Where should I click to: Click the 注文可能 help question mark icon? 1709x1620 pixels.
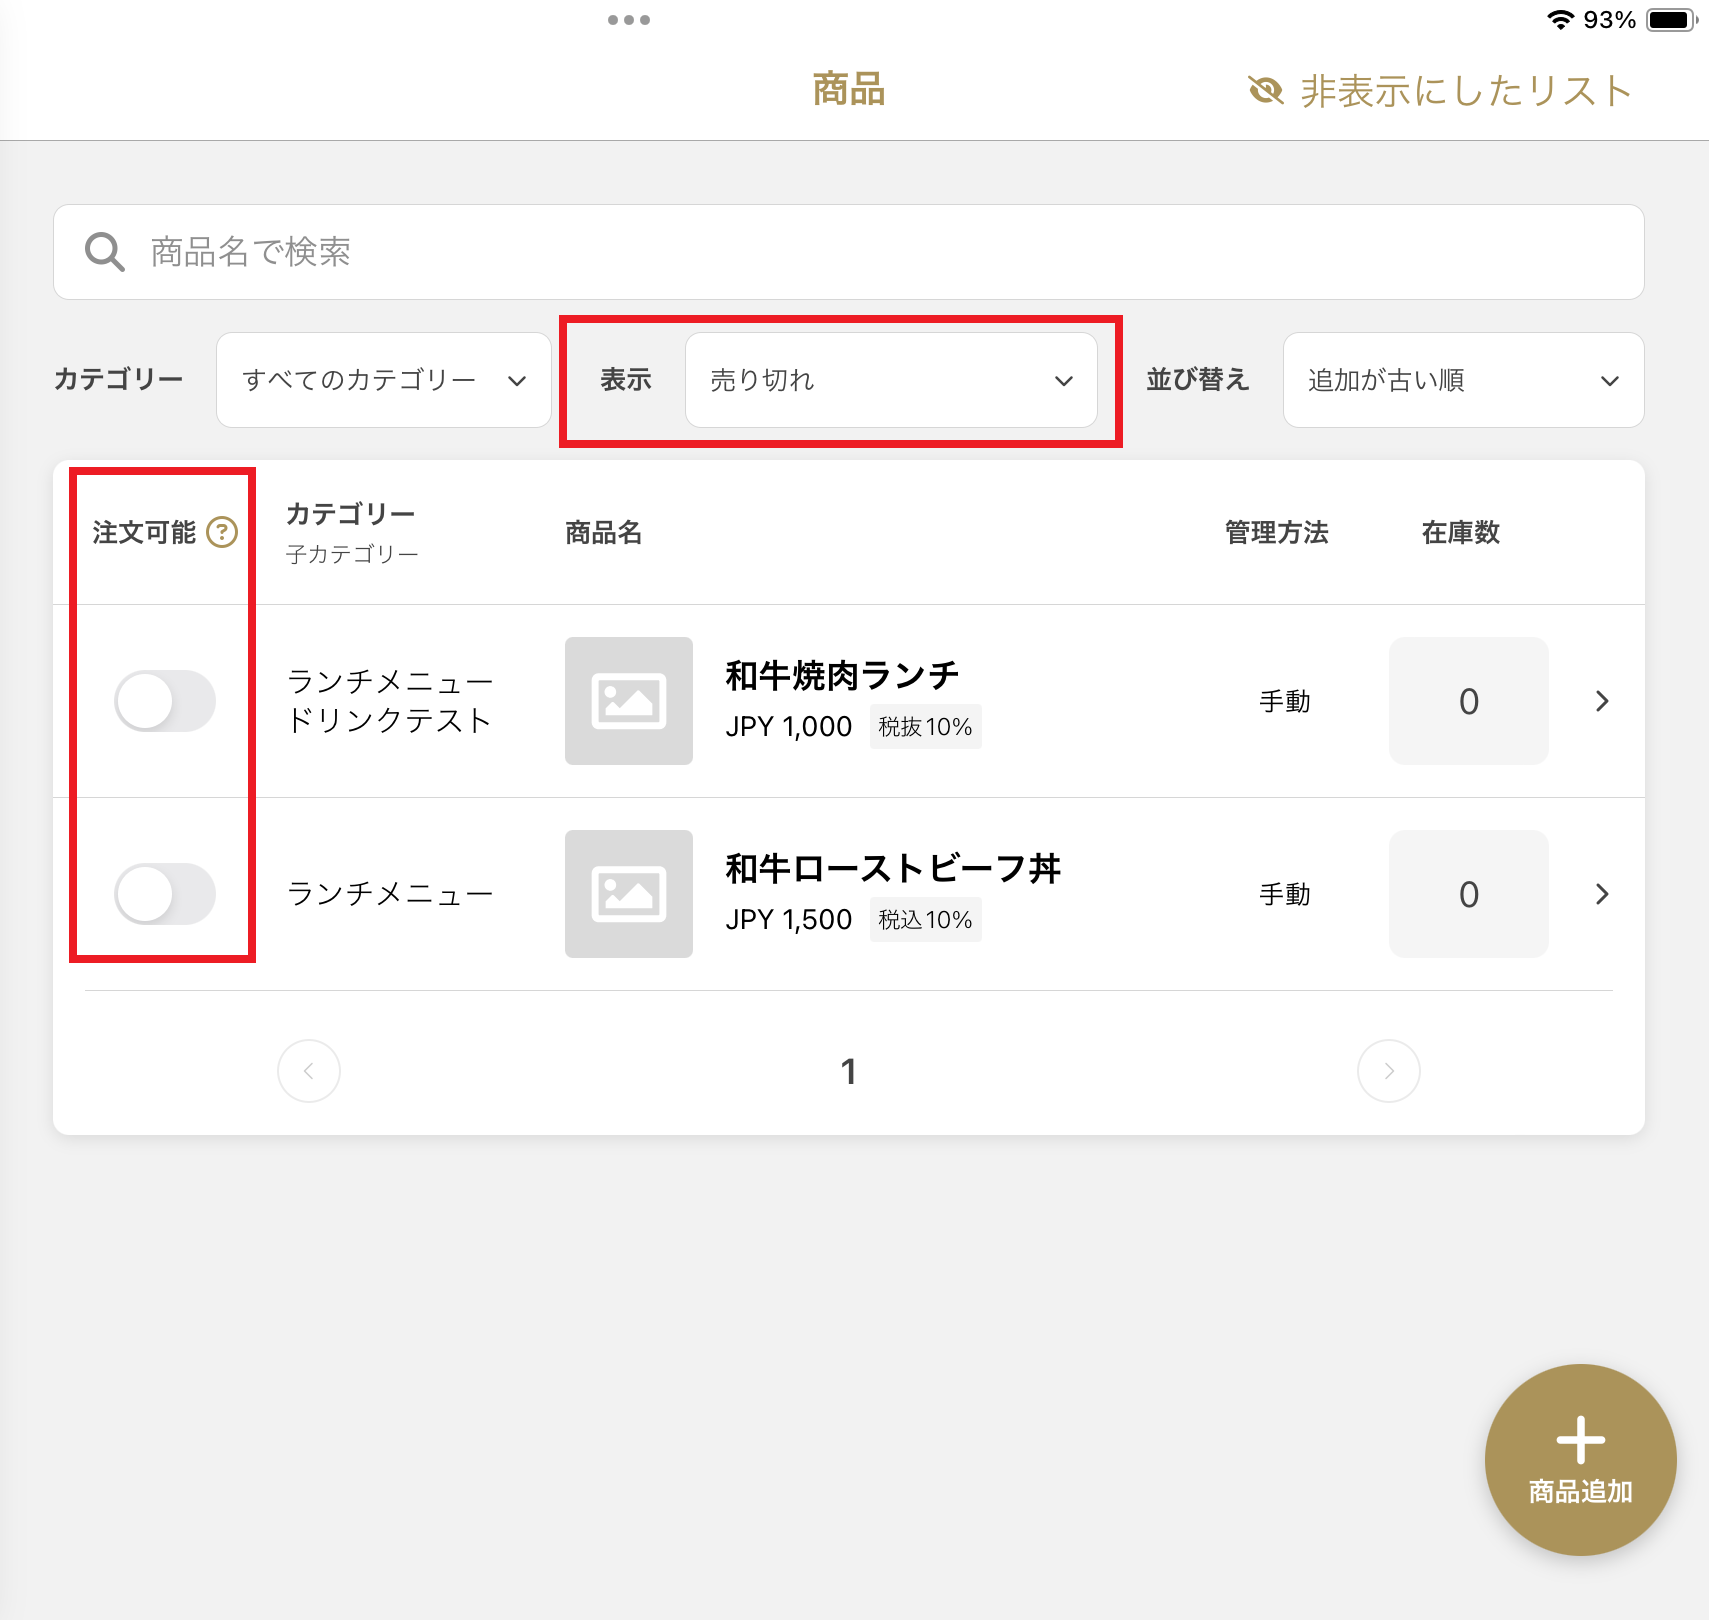point(222,532)
